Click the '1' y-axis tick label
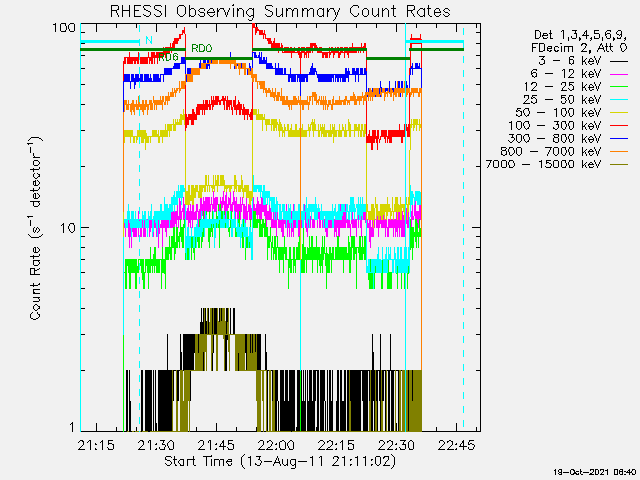Screen dimensions: 640x480 [x=72, y=427]
